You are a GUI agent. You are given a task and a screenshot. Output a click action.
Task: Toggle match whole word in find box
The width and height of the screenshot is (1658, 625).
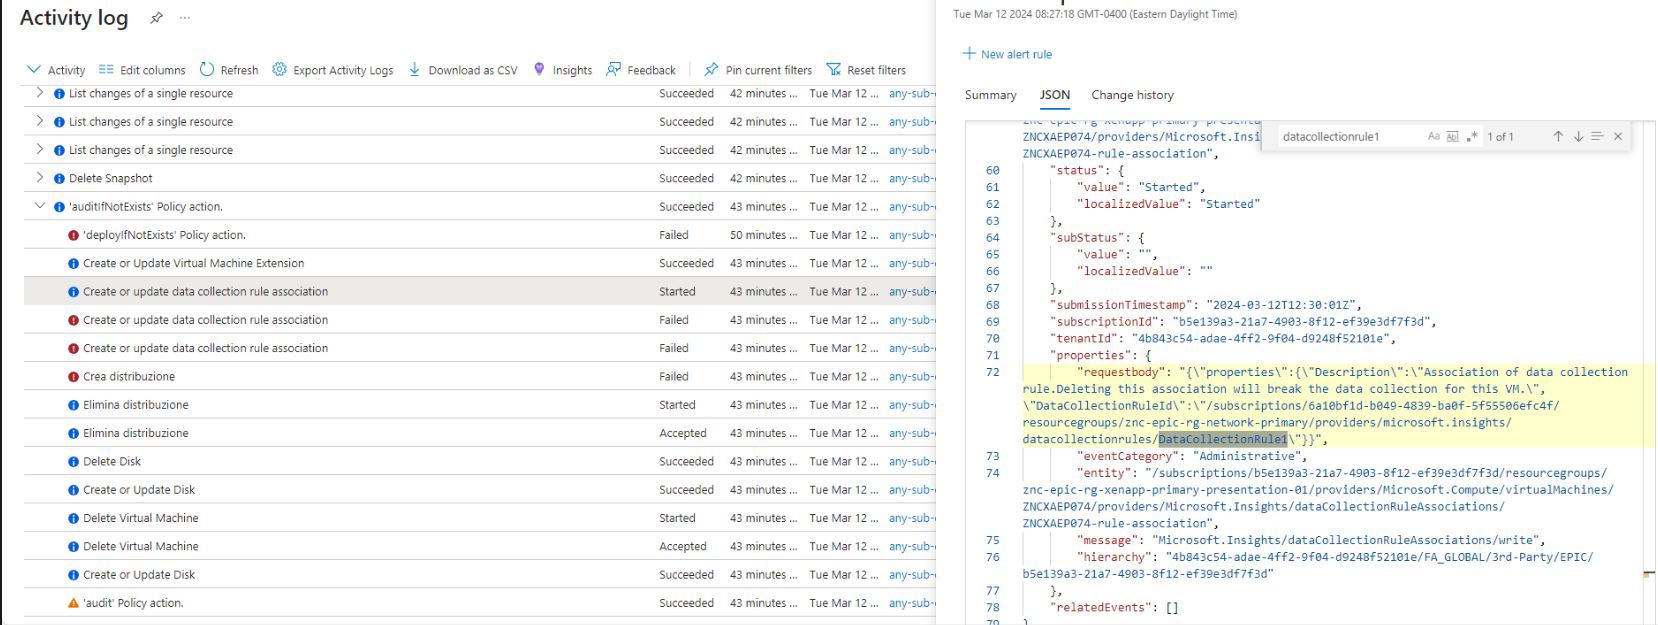point(1452,136)
